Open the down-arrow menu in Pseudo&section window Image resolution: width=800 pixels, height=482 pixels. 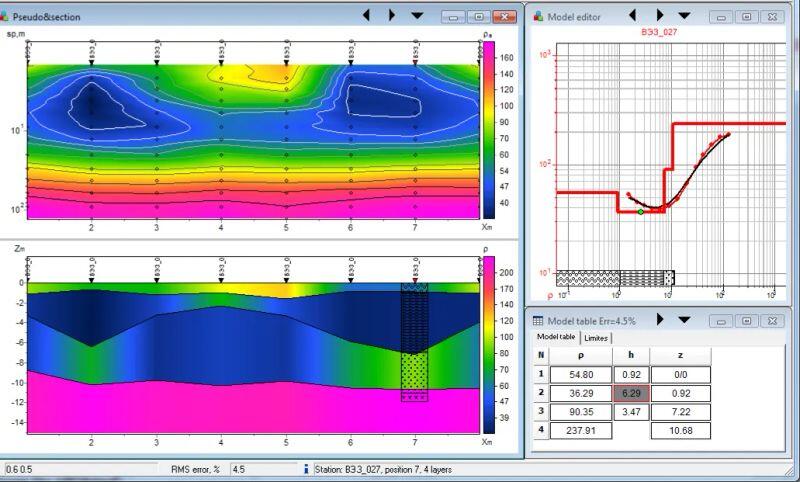point(418,16)
